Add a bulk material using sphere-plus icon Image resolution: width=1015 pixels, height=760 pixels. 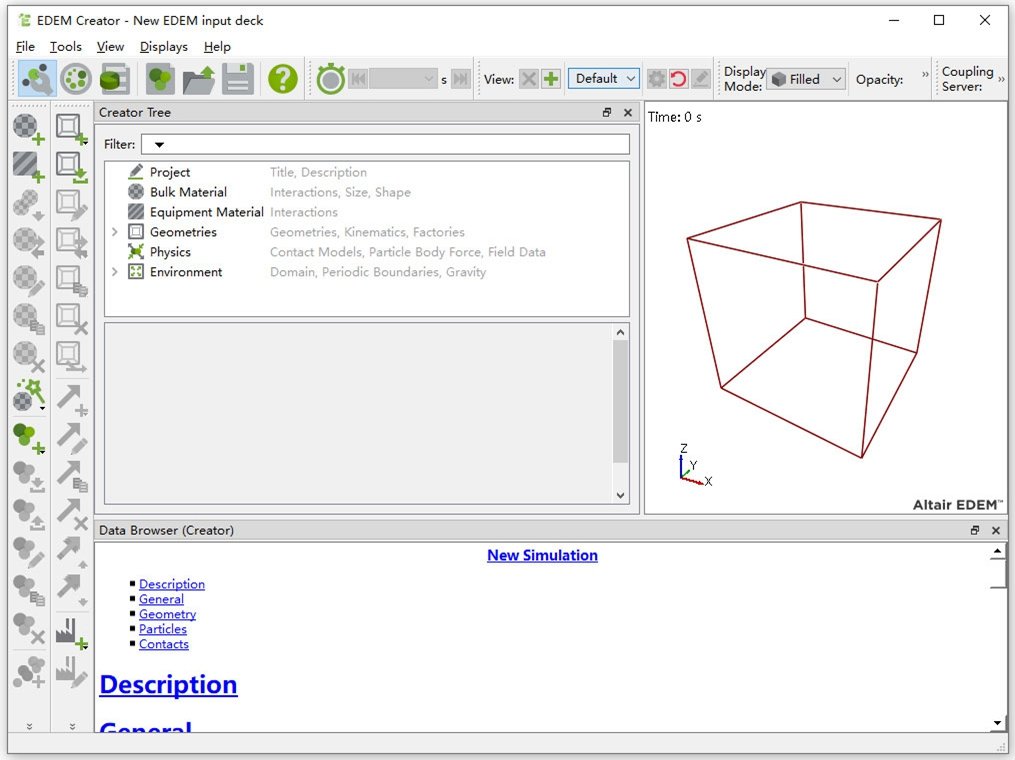coord(28,128)
